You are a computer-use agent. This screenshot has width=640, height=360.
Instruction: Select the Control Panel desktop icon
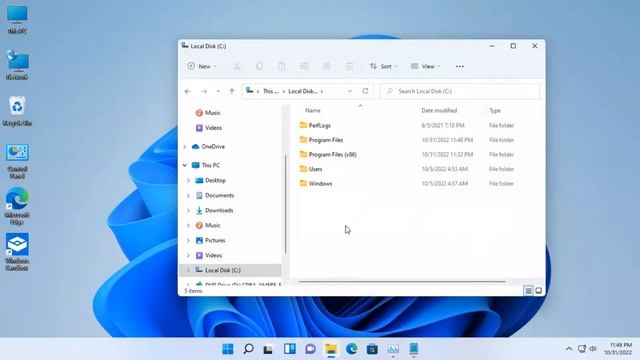click(x=17, y=161)
